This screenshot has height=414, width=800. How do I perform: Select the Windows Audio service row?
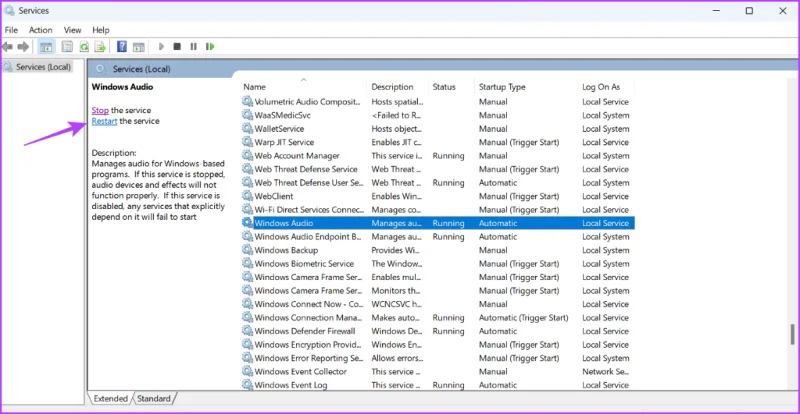tap(438, 223)
